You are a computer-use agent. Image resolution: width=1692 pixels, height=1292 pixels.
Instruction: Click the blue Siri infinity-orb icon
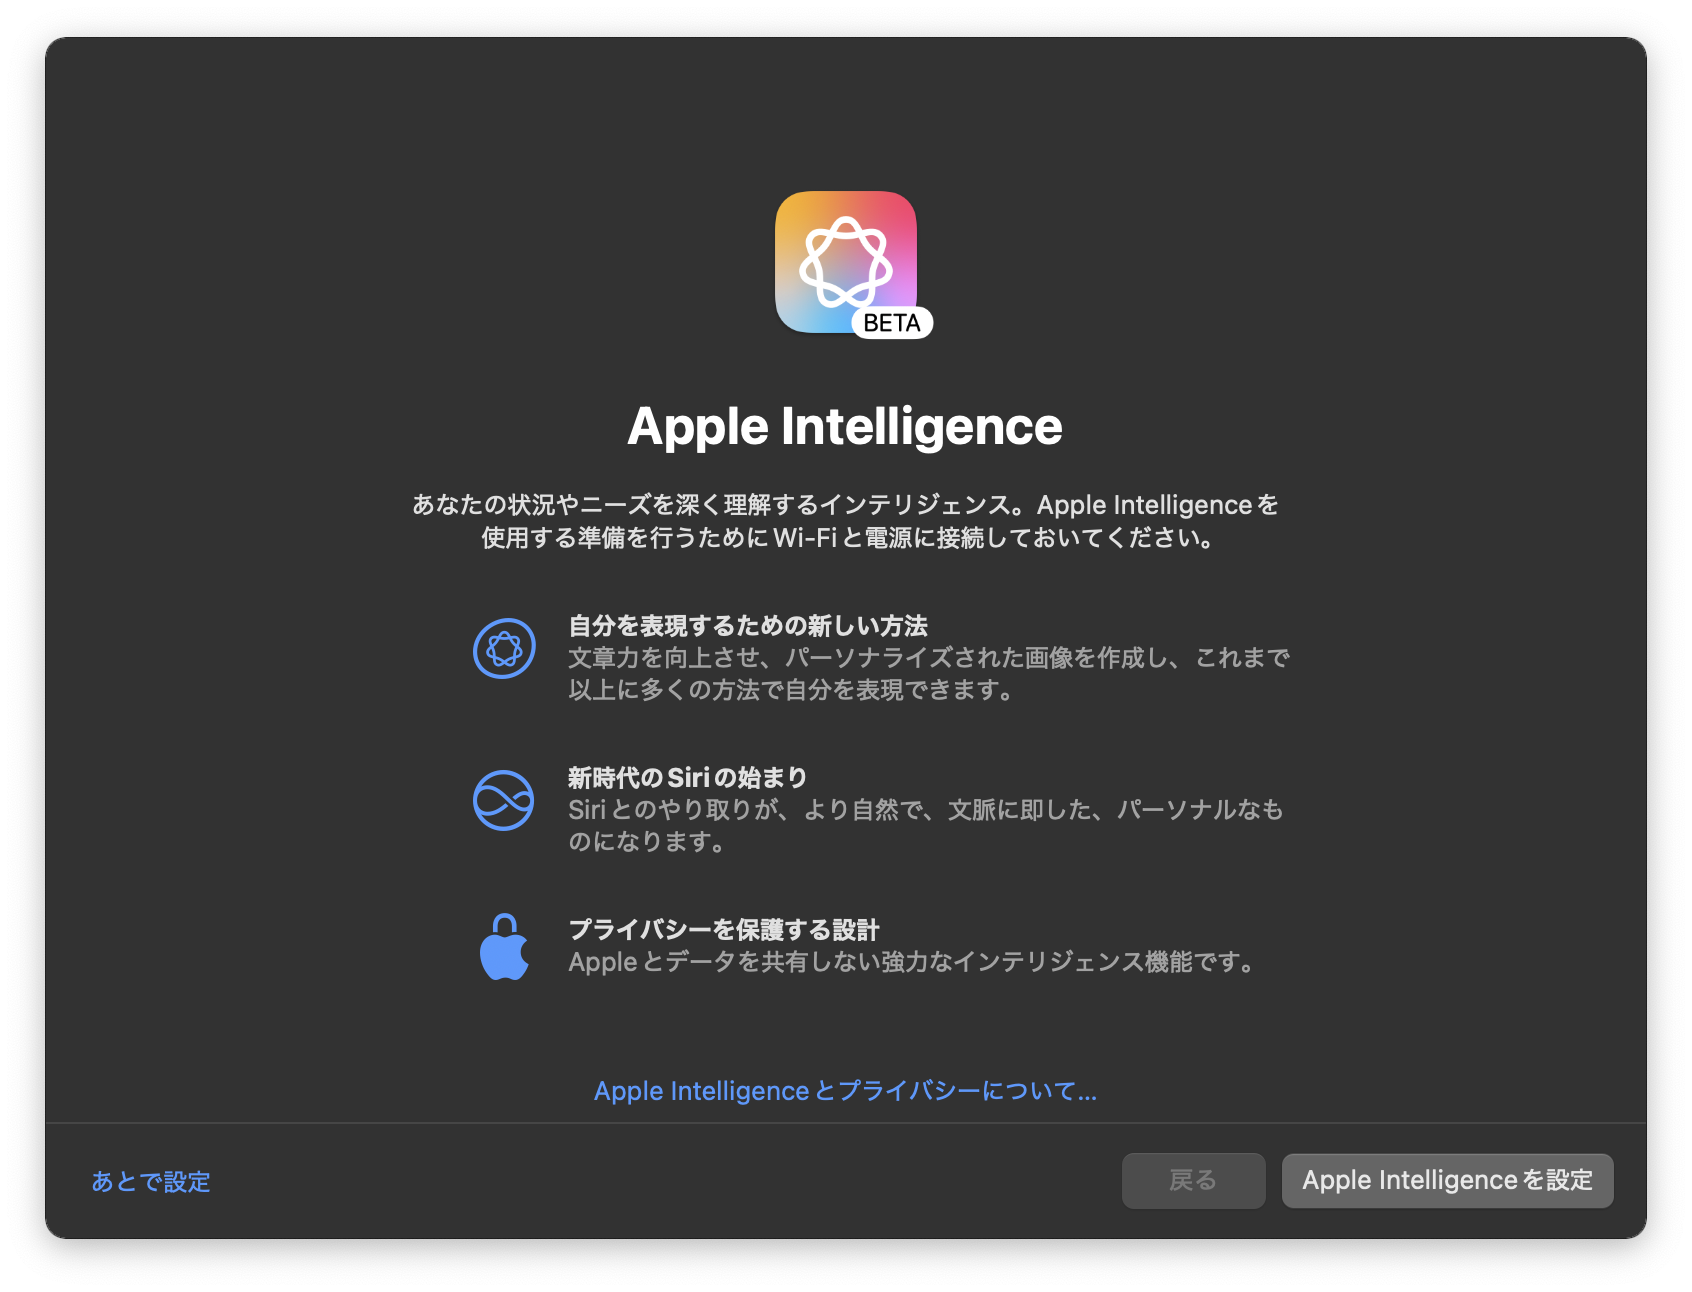(x=504, y=800)
